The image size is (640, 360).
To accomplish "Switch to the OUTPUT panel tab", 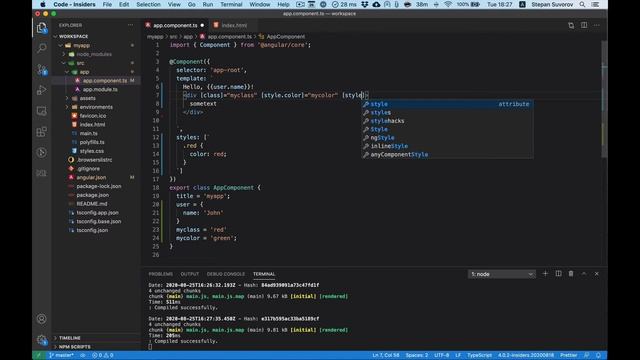I will tap(190, 274).
